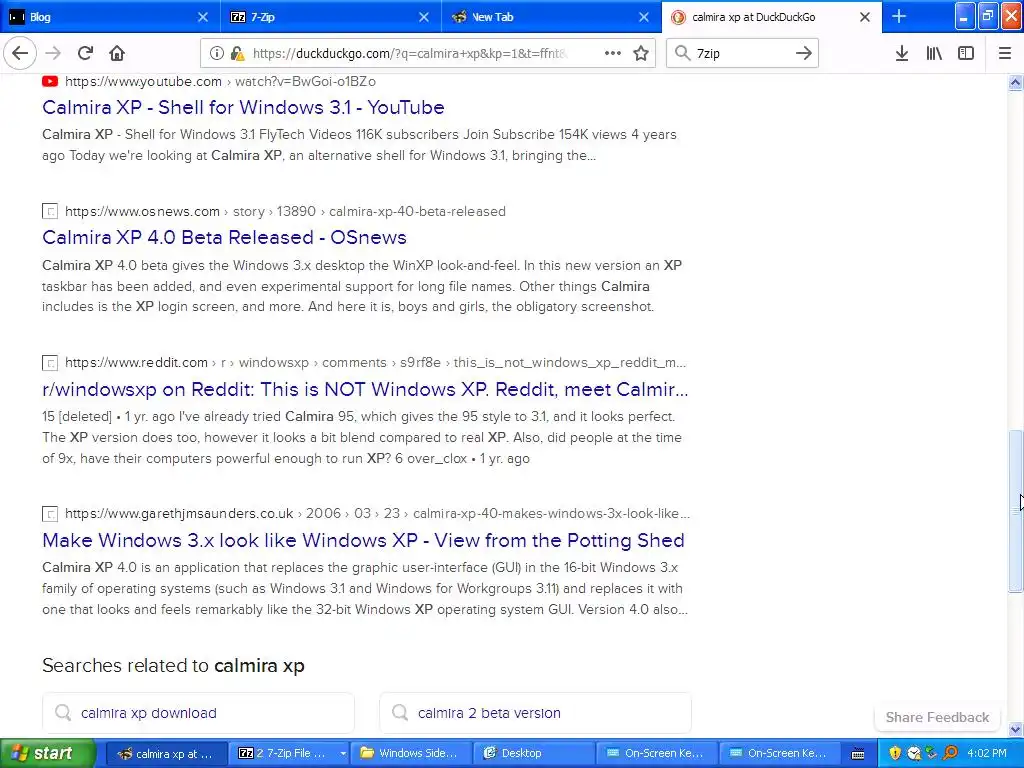The height and width of the screenshot is (768, 1024).
Task: Switch to the Blog tab
Action: click(110, 17)
